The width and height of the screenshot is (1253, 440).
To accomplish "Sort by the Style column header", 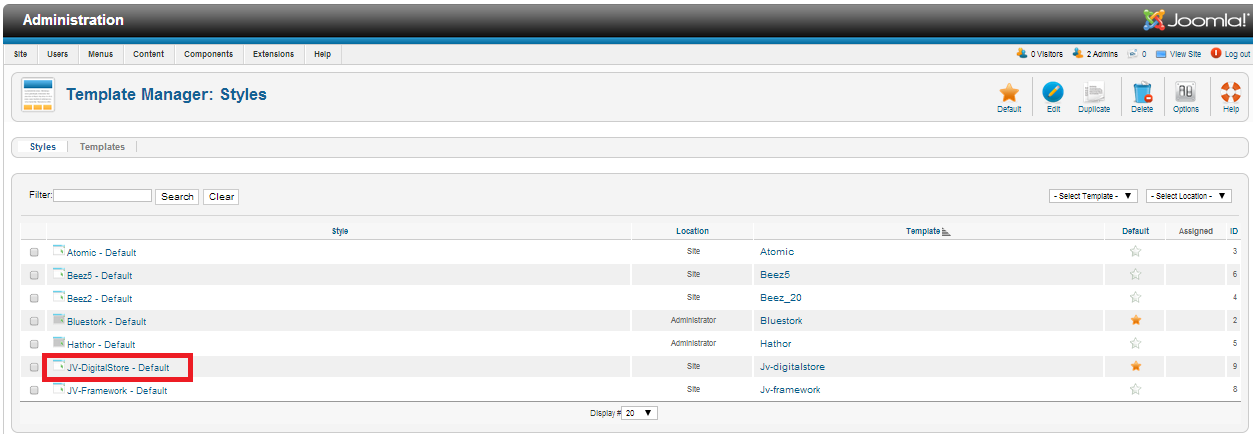I will pyautogui.click(x=340, y=232).
